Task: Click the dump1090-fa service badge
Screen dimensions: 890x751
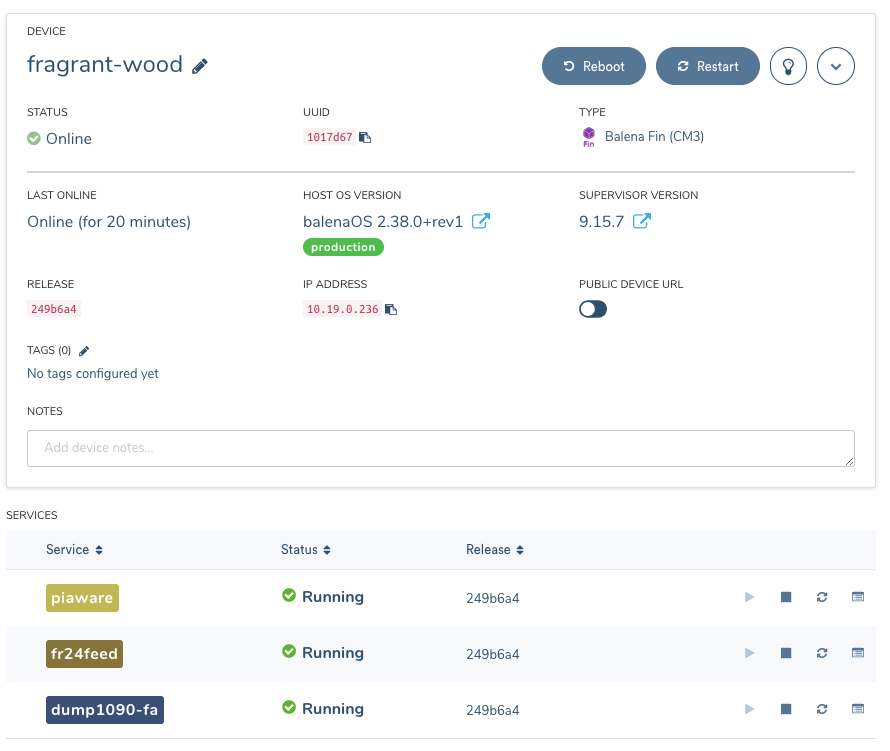Action: pos(105,710)
